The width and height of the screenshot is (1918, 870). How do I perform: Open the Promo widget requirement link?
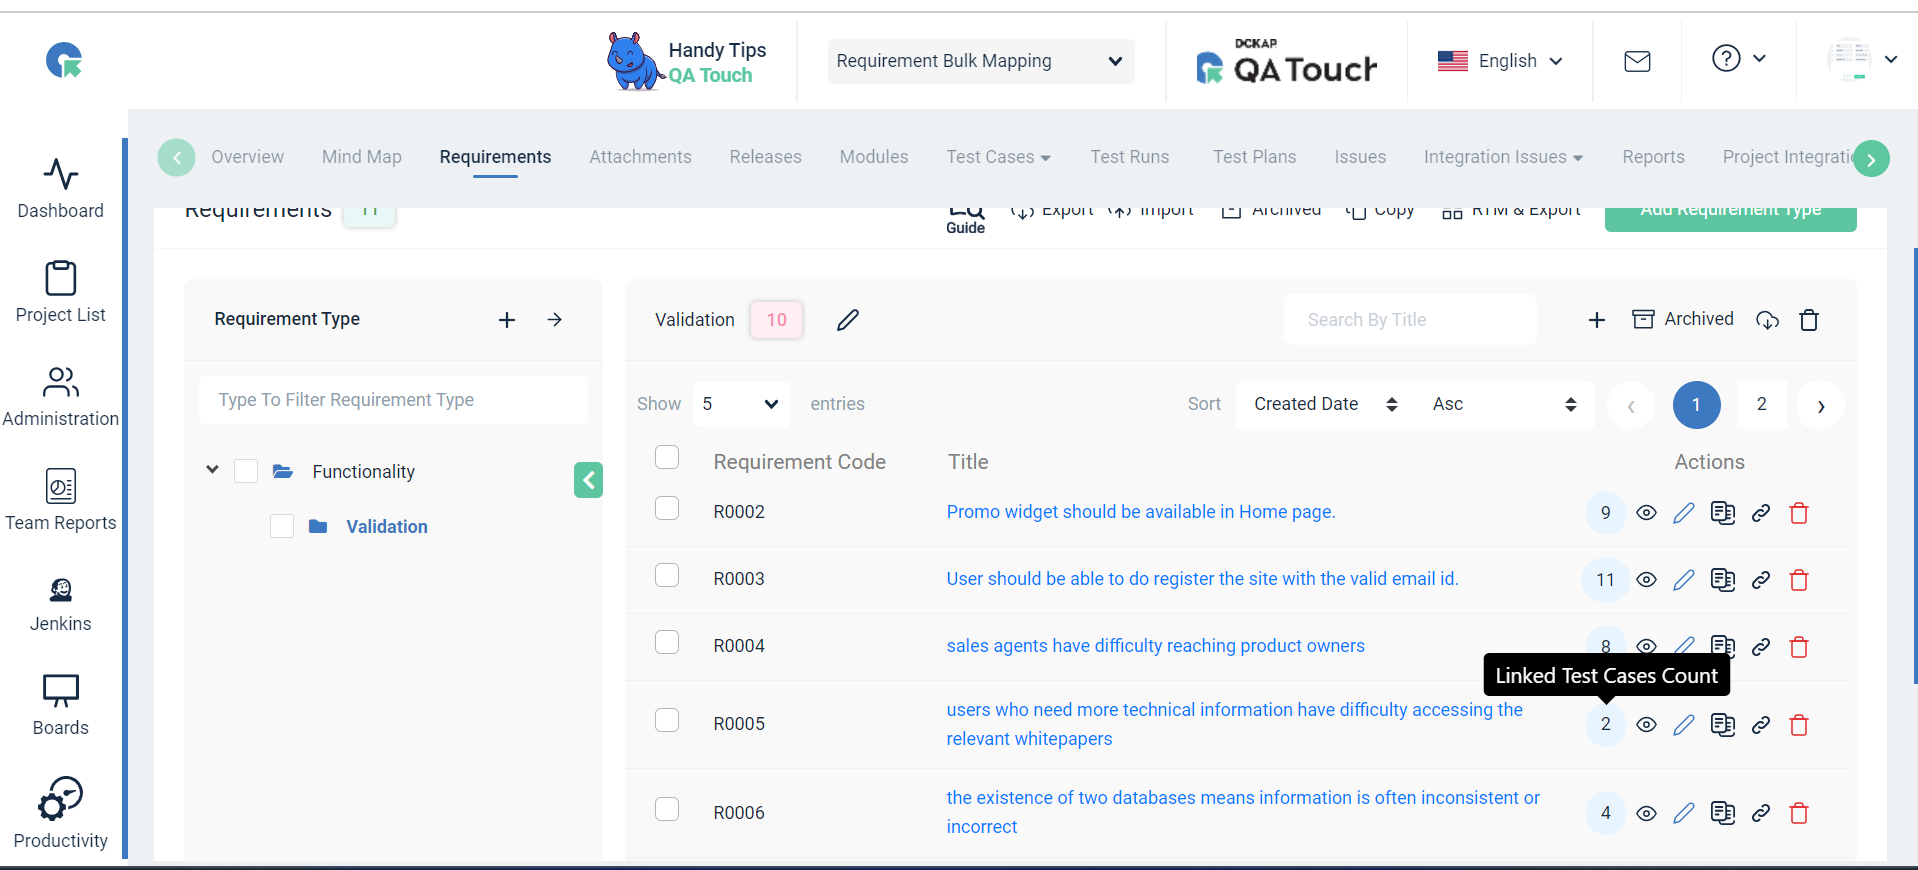pyautogui.click(x=1141, y=512)
